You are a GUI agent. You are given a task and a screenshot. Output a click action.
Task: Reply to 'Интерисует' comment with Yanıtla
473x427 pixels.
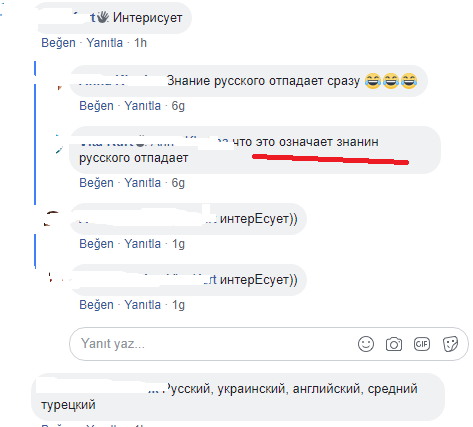(105, 43)
